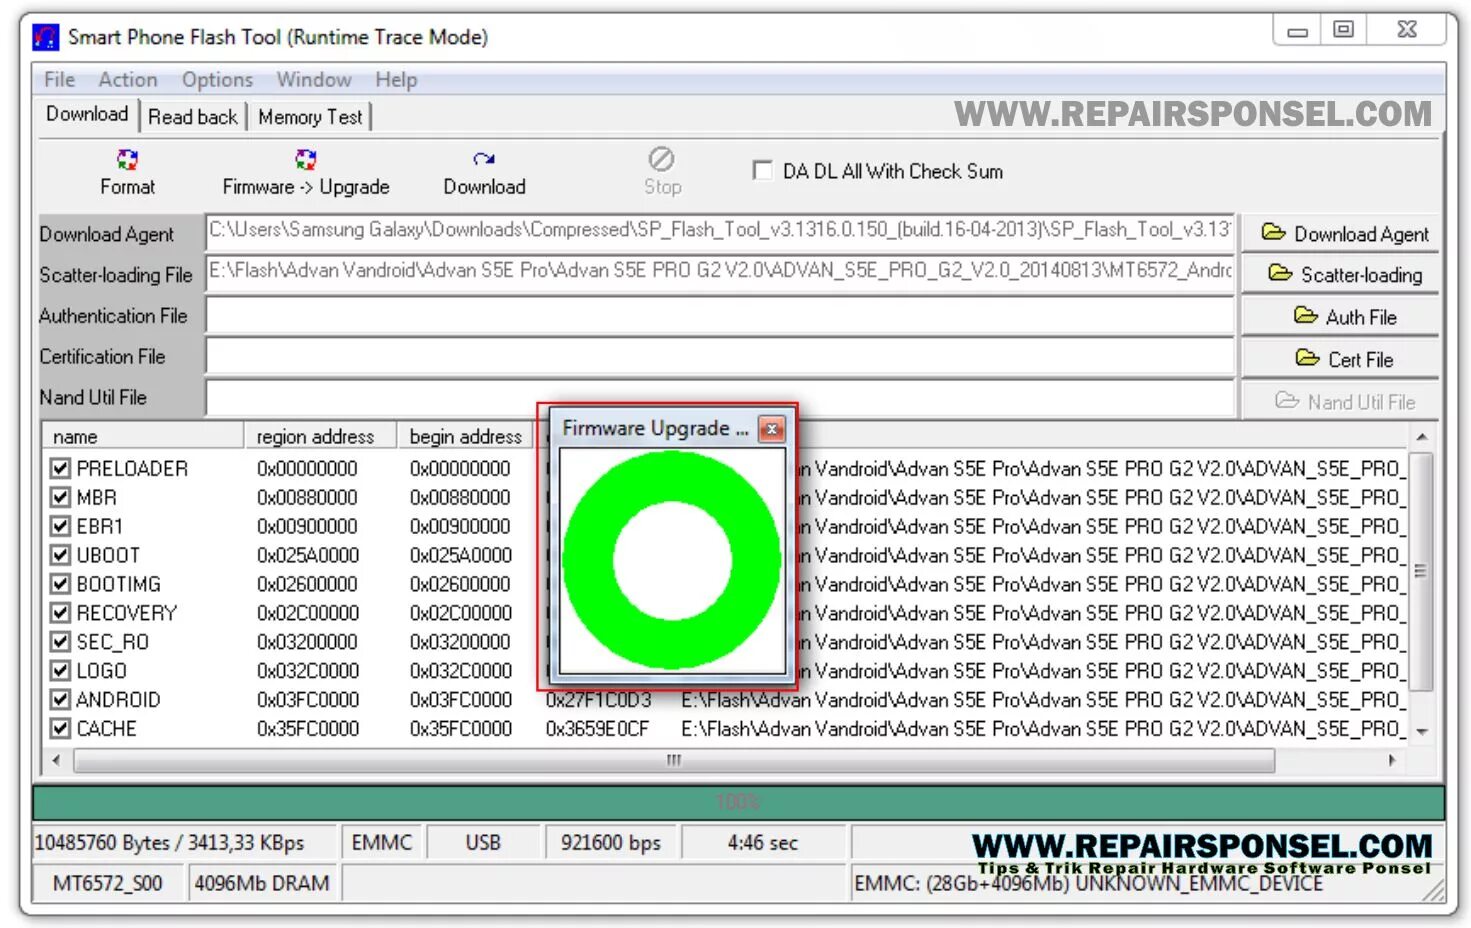Click the Stop icon in the toolbar
Screen dimensions: 1471x928
coord(662,159)
